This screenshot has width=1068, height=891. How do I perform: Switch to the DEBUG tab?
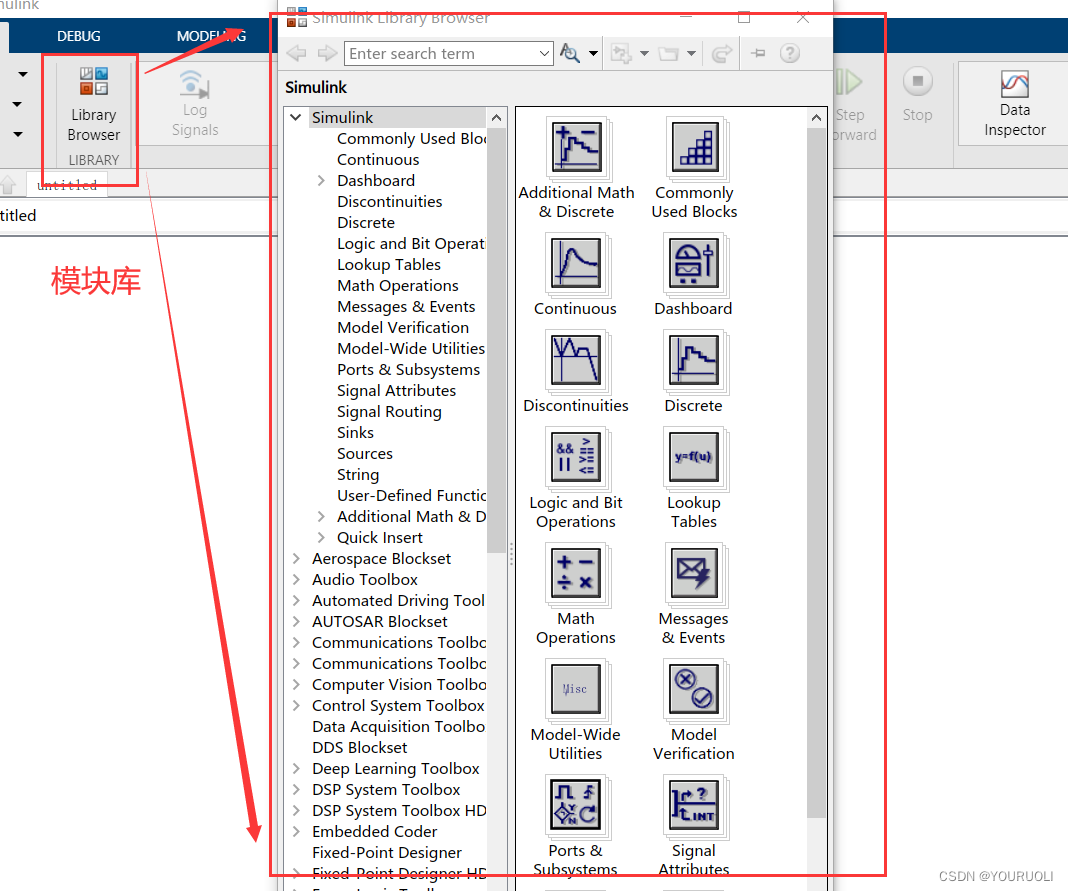pyautogui.click(x=78, y=36)
